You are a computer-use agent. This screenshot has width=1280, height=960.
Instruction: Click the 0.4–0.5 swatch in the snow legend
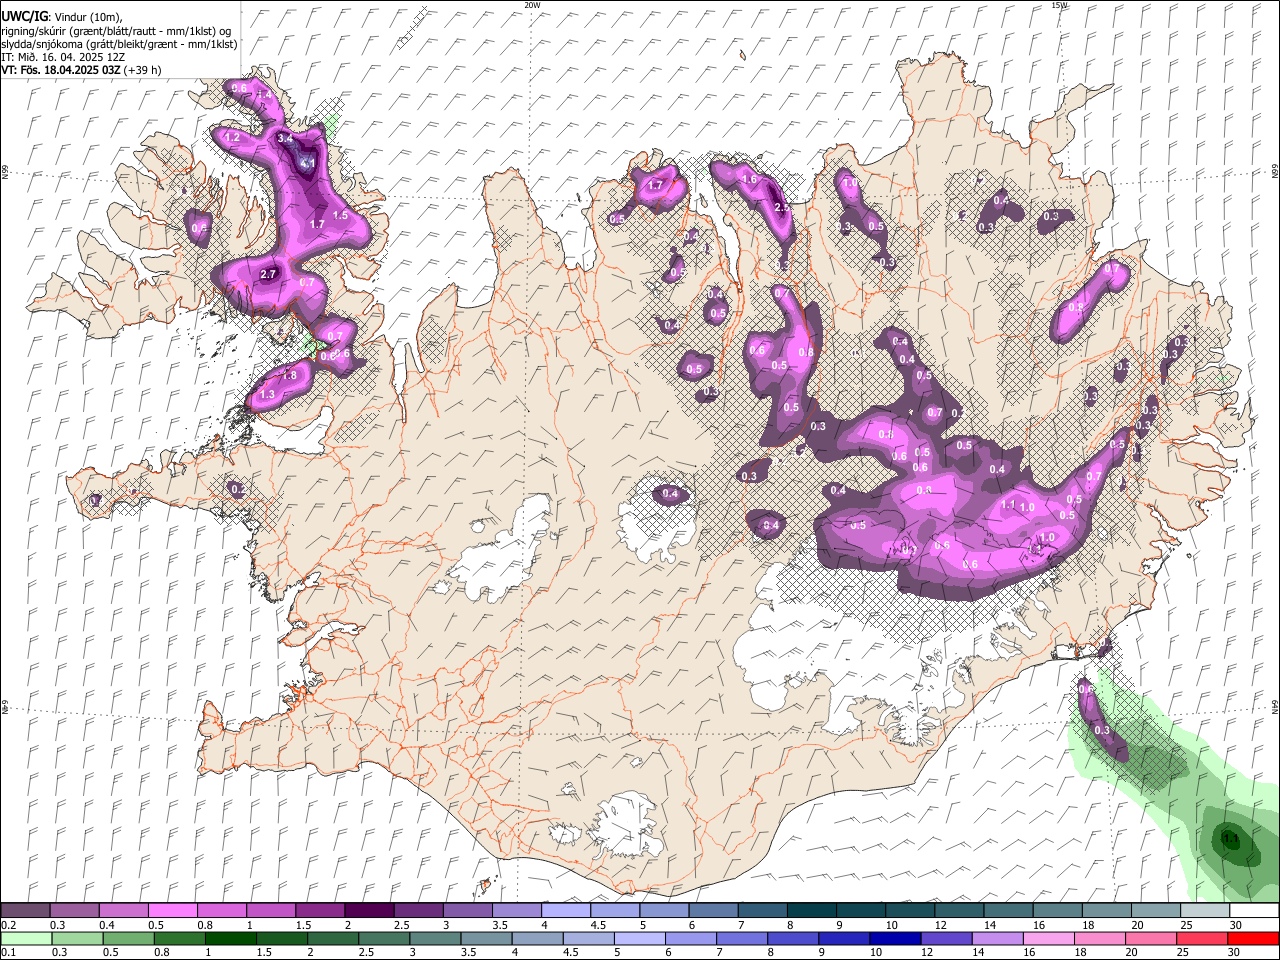coord(124,911)
